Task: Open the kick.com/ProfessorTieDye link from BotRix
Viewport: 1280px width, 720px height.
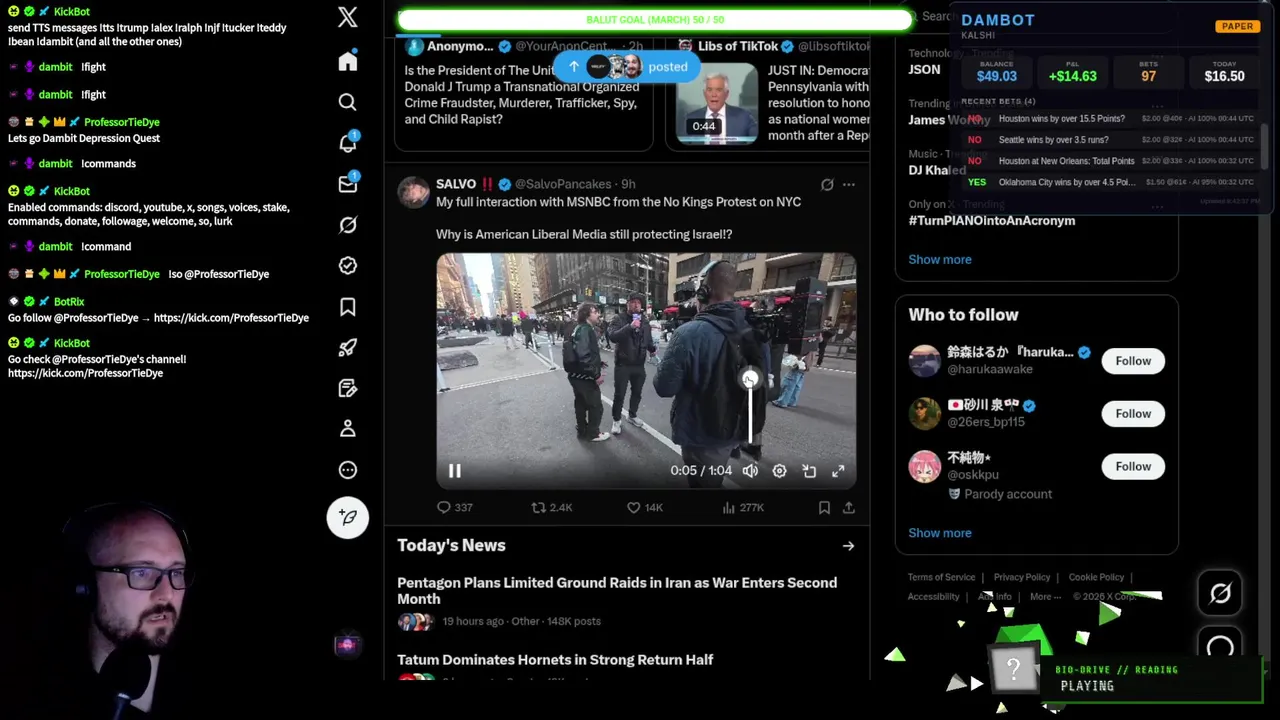Action: pyautogui.click(x=231, y=318)
